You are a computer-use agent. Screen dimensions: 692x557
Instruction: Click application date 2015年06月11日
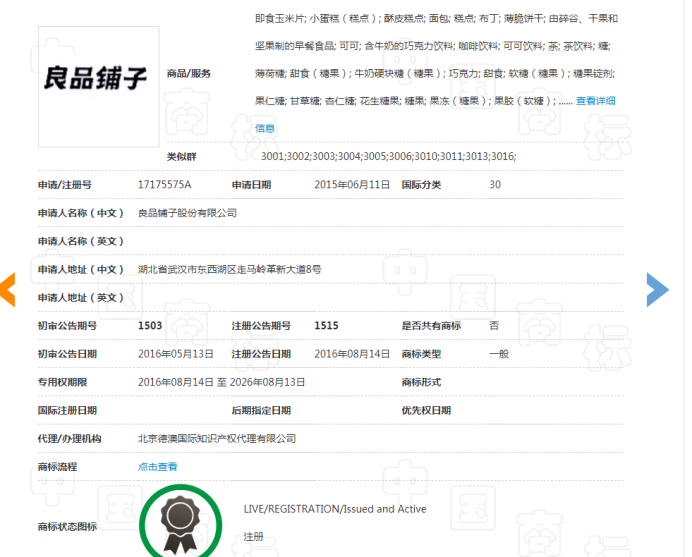(352, 185)
